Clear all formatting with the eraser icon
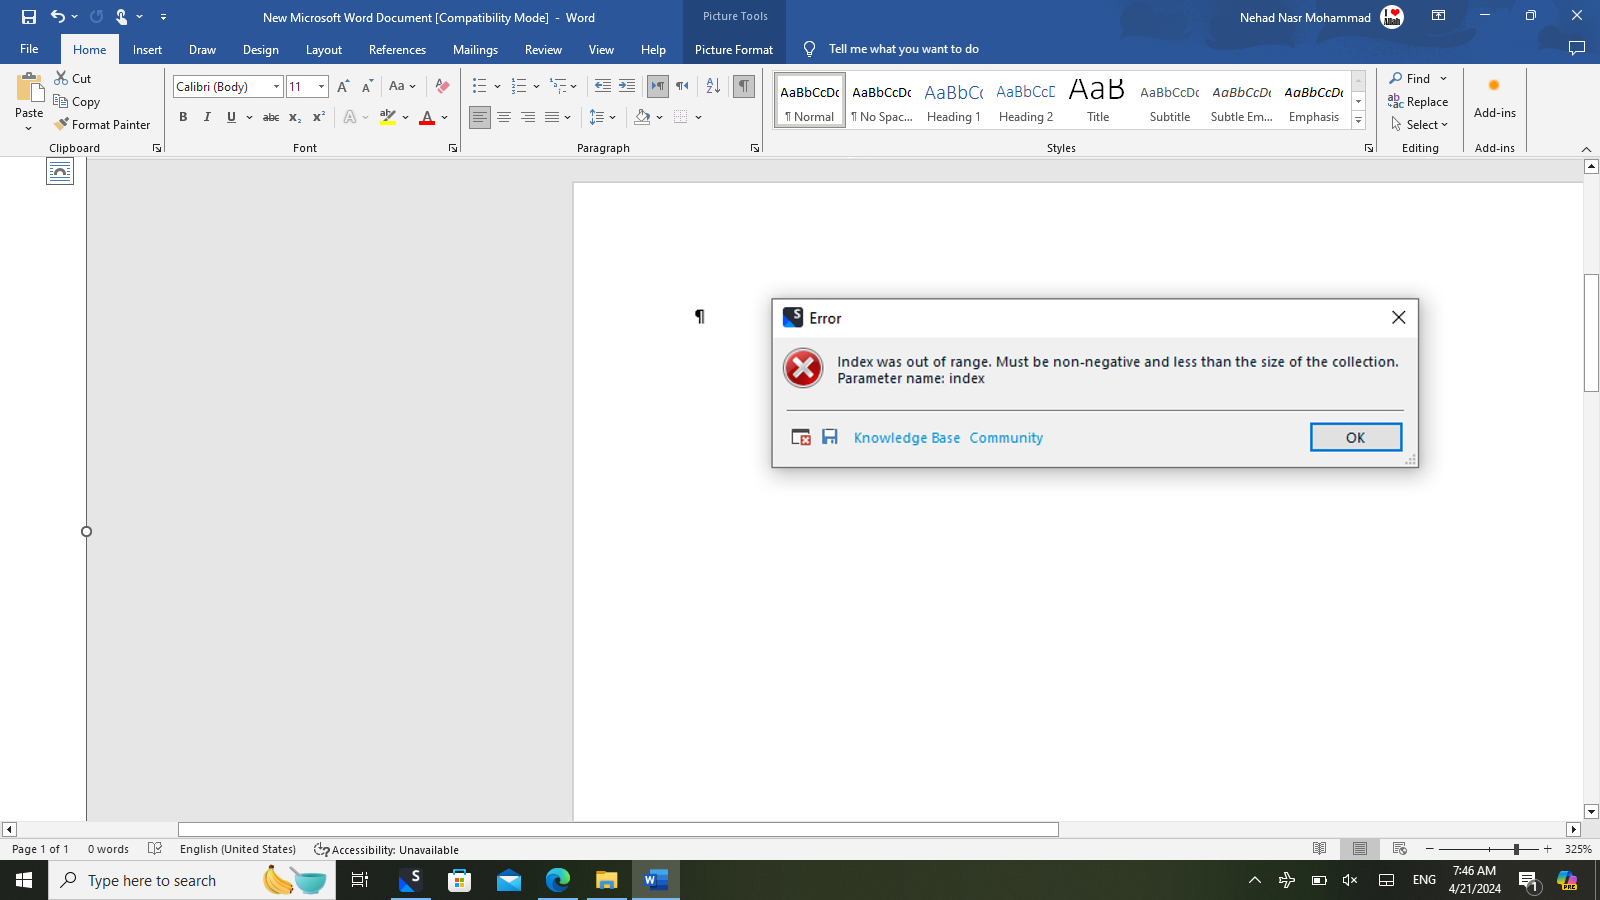This screenshot has height=900, width=1600. 442,87
